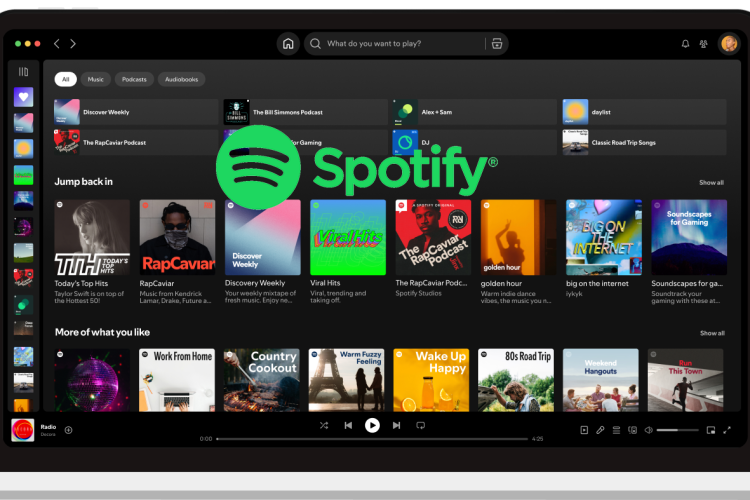The height and width of the screenshot is (500, 750).
Task: Open the RapCaviar playlist card
Action: pos(177,252)
